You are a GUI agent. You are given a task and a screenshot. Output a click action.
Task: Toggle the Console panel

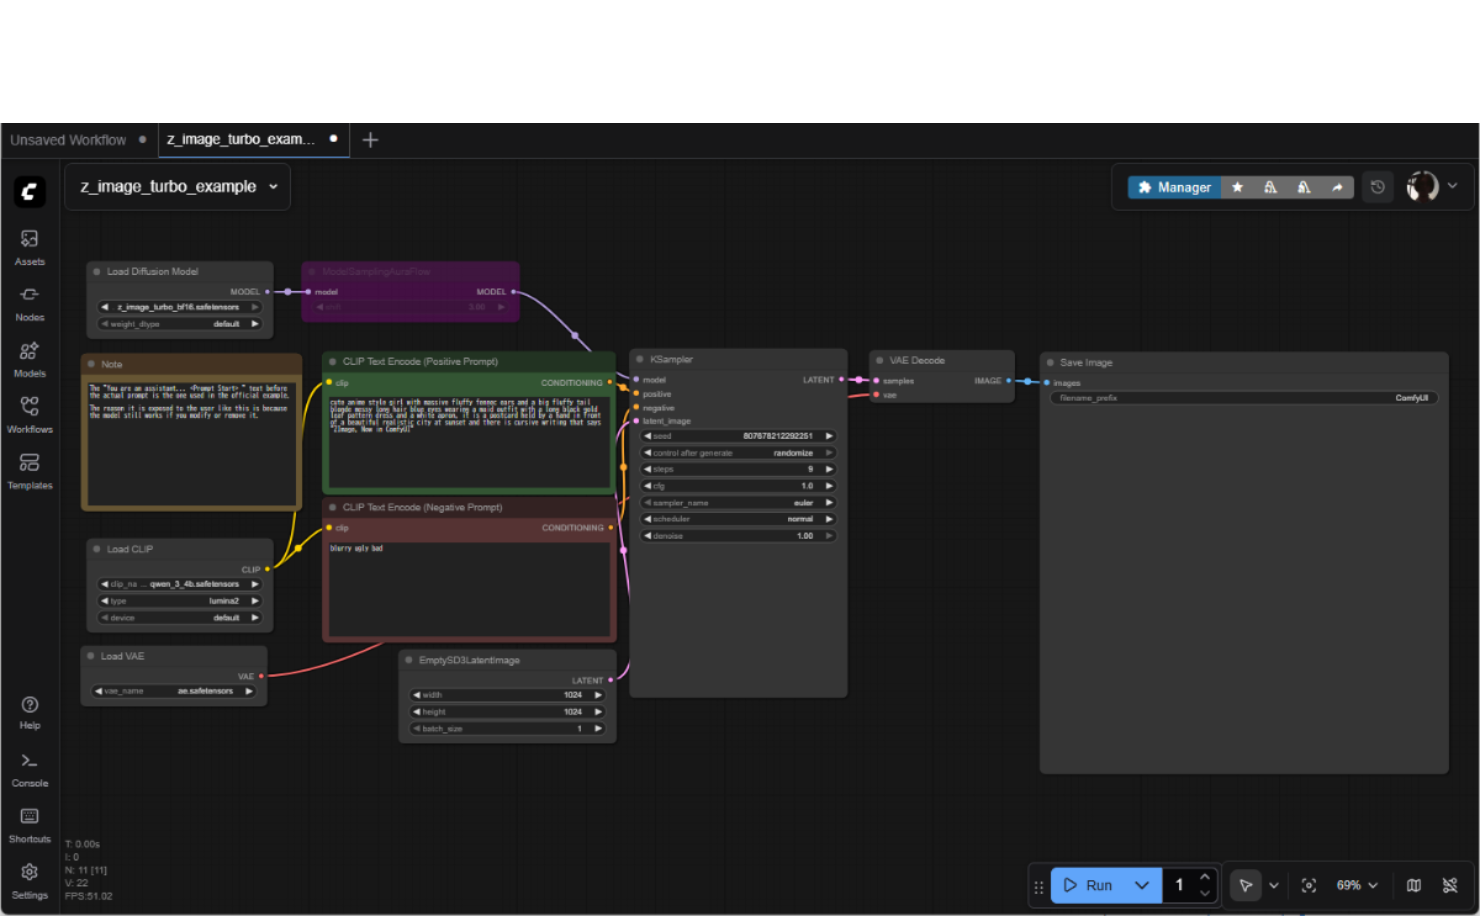[29, 768]
